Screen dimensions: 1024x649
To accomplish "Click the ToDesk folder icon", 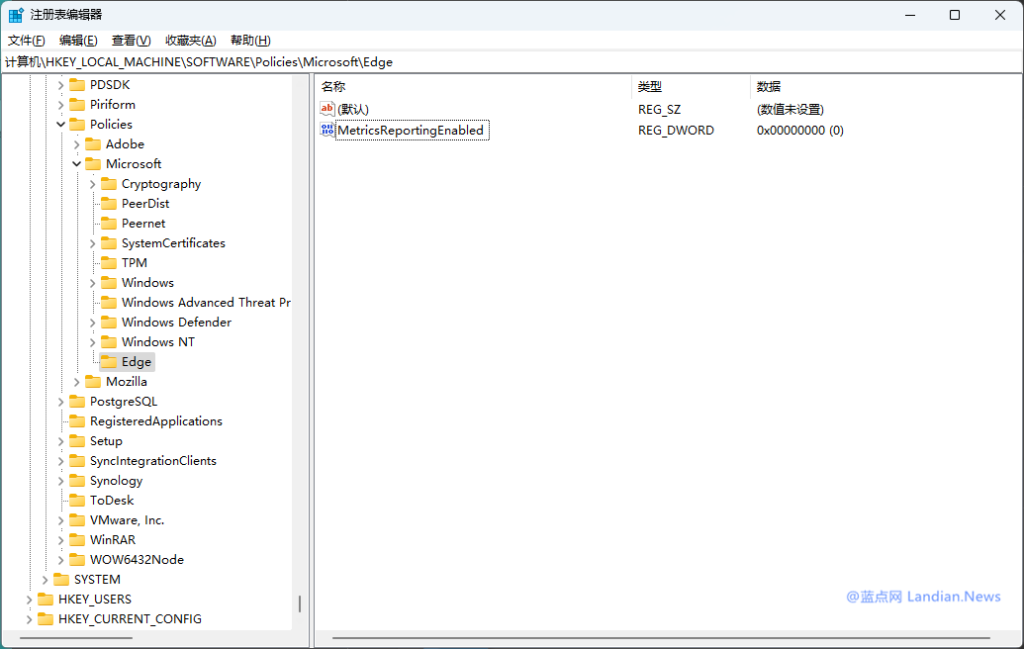I will pyautogui.click(x=77, y=500).
